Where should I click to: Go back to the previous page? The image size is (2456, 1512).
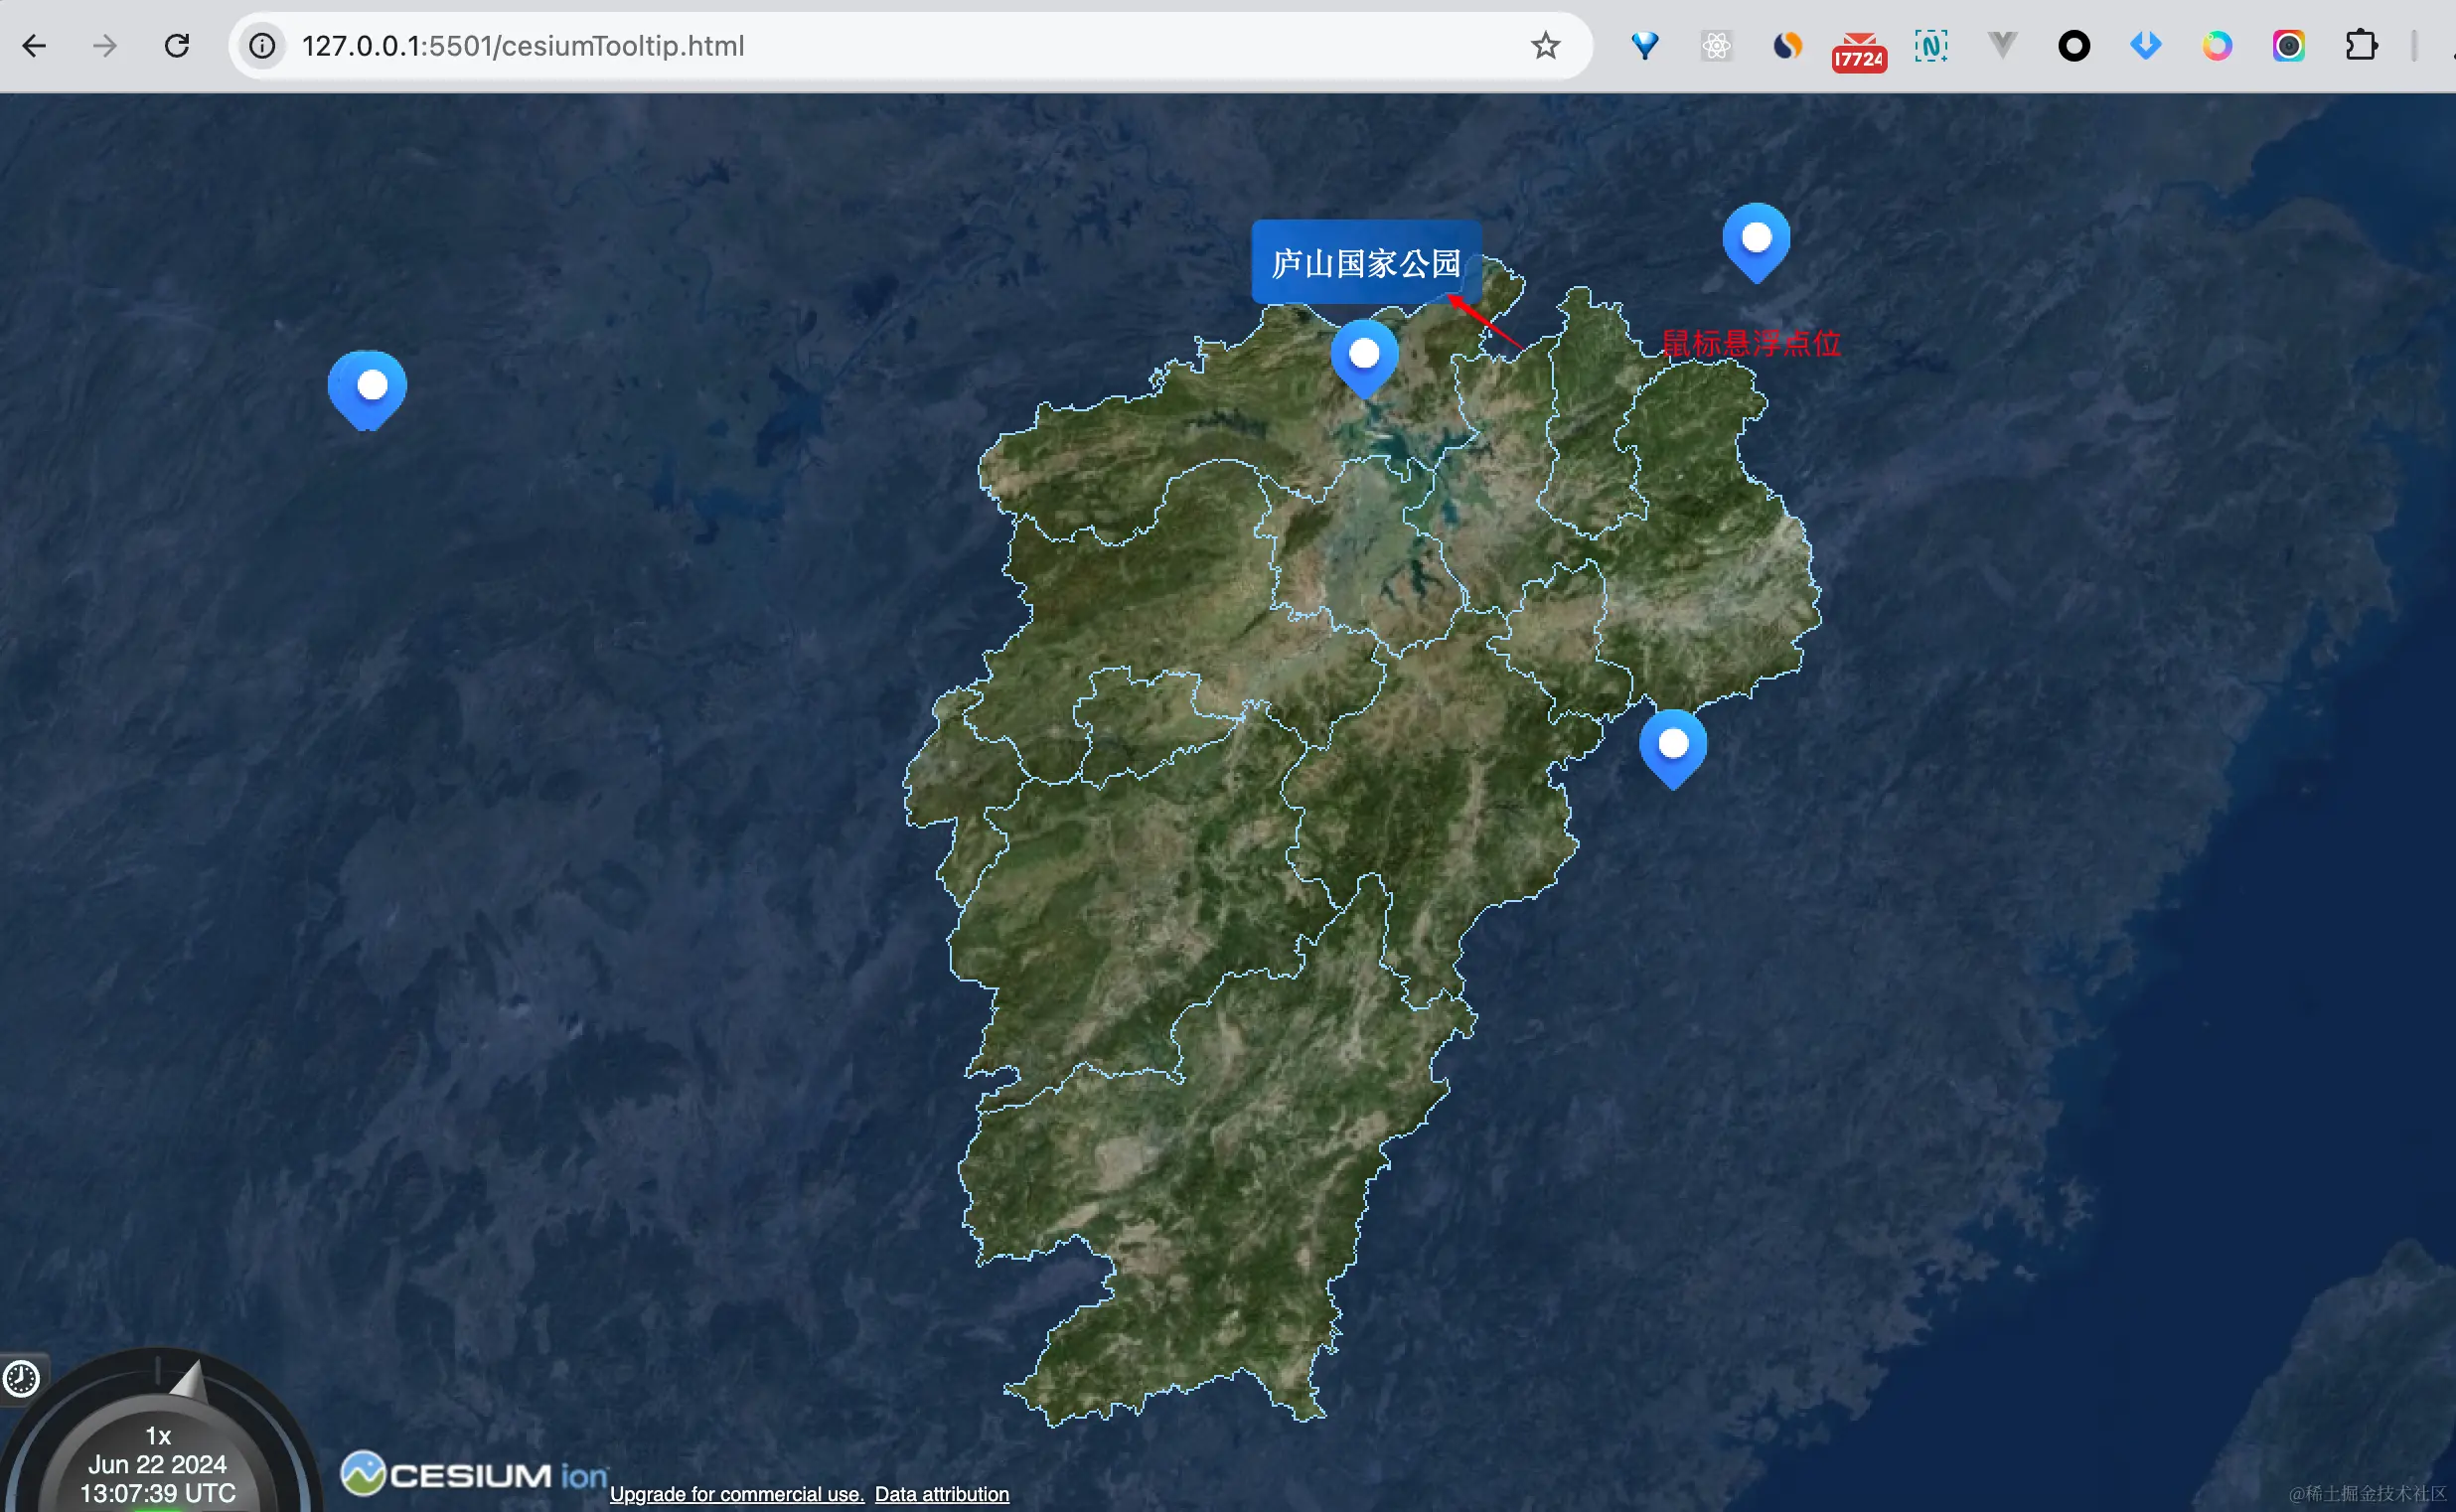(34, 46)
